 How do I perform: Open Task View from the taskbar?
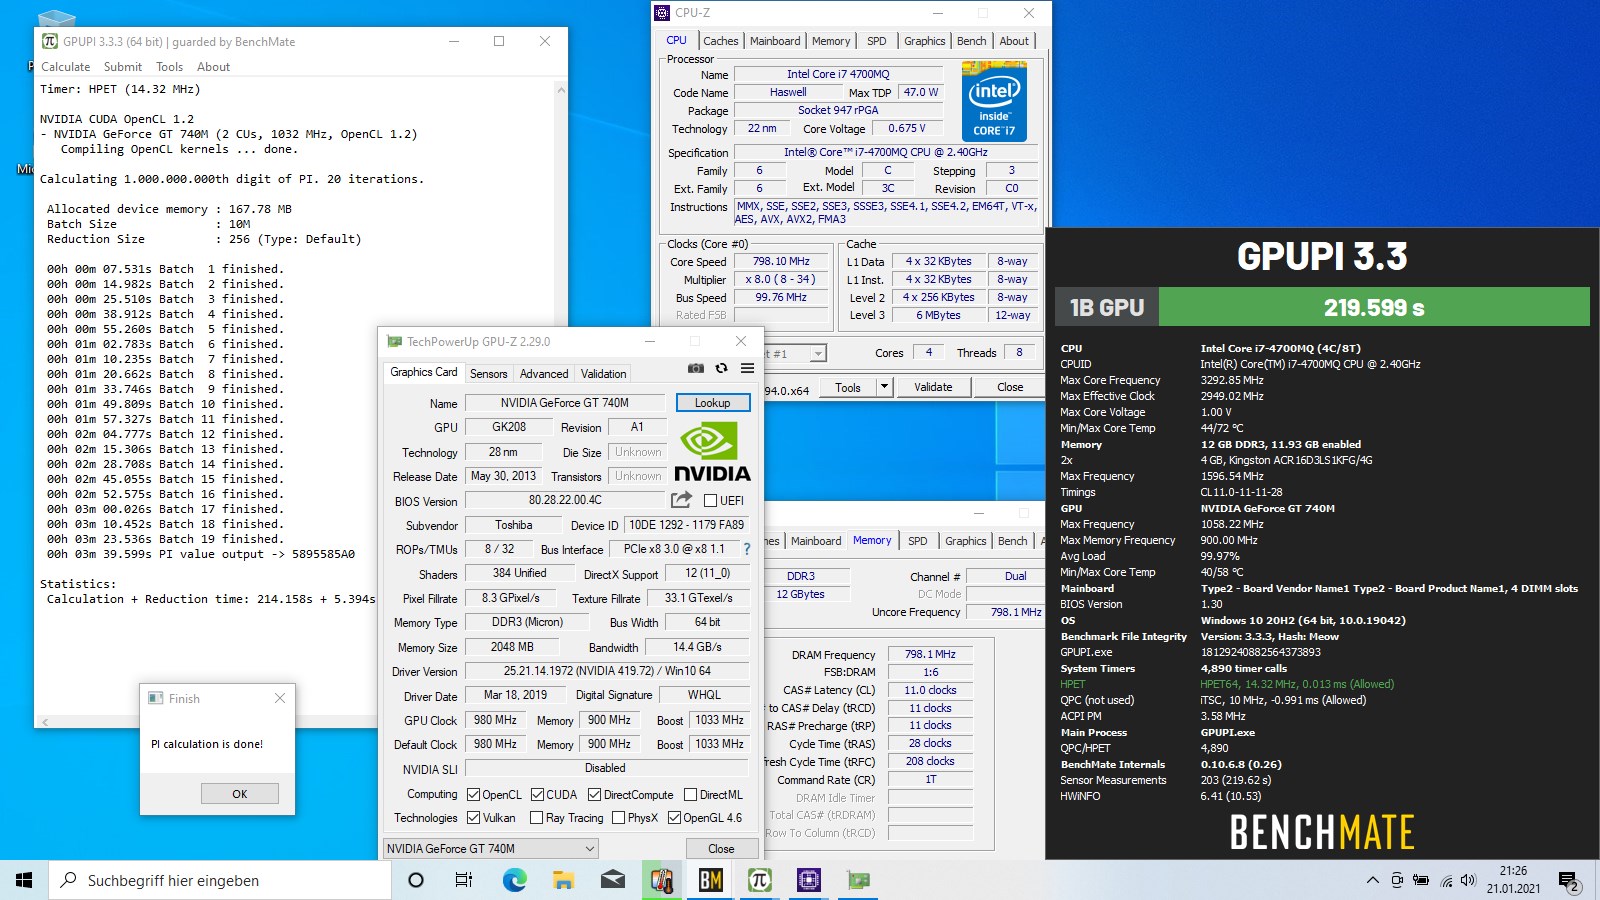[x=464, y=880]
